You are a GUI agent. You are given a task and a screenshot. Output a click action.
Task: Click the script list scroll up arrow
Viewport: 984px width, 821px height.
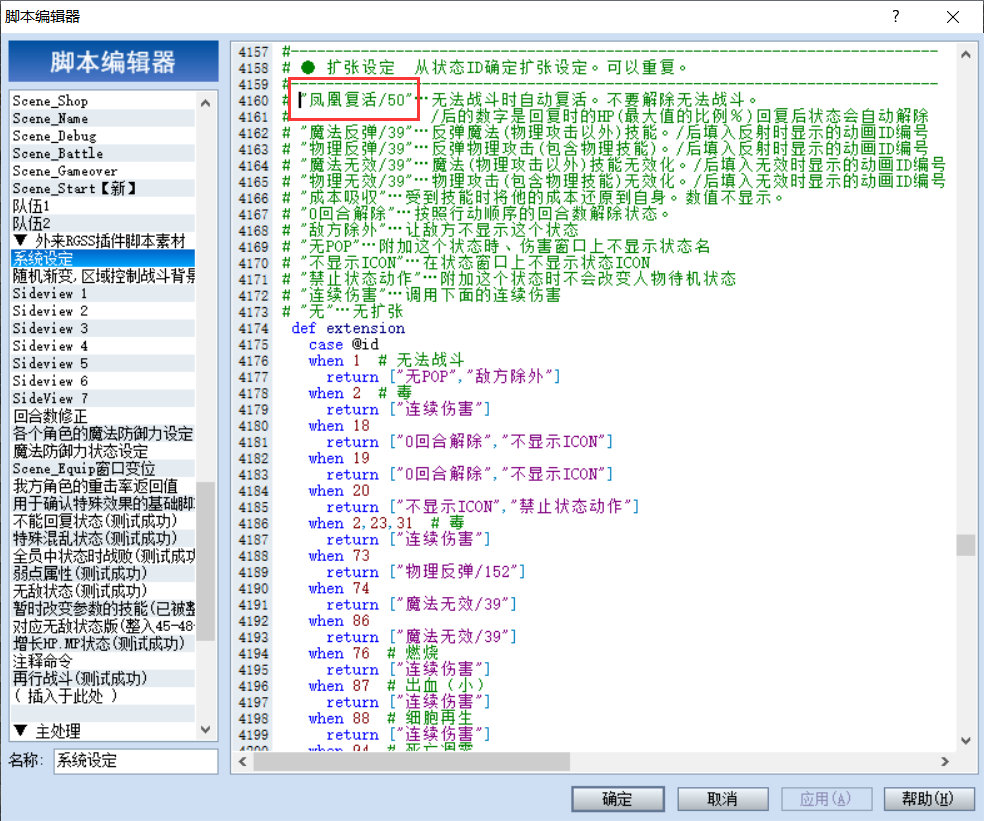click(205, 103)
